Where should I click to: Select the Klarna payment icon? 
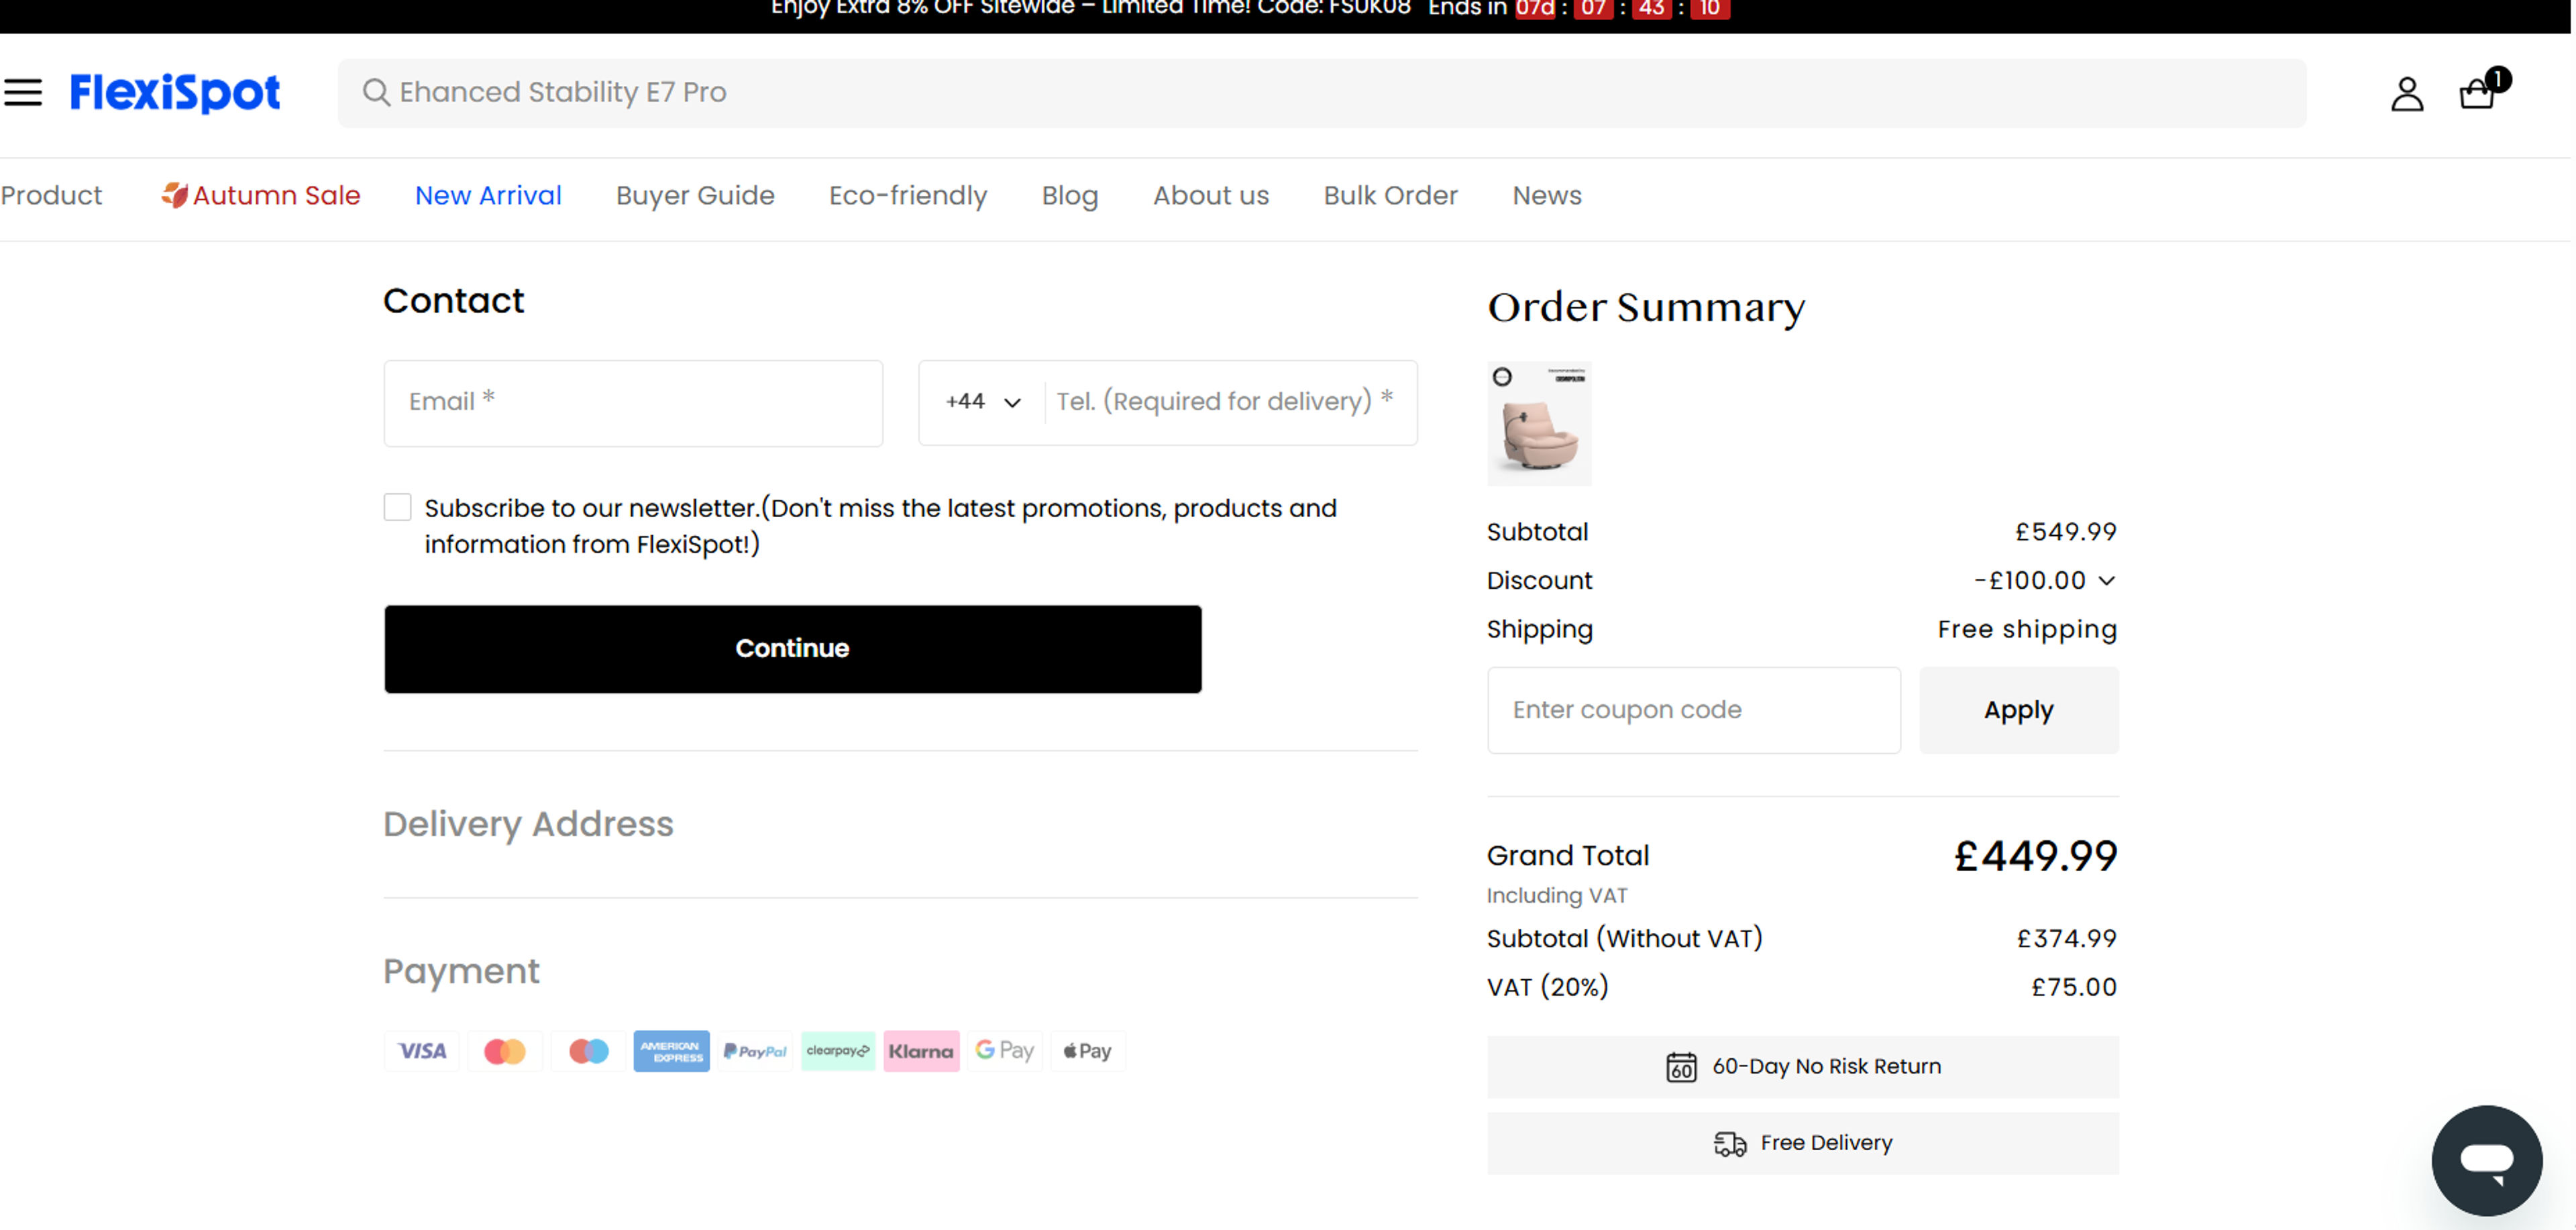coord(921,1051)
